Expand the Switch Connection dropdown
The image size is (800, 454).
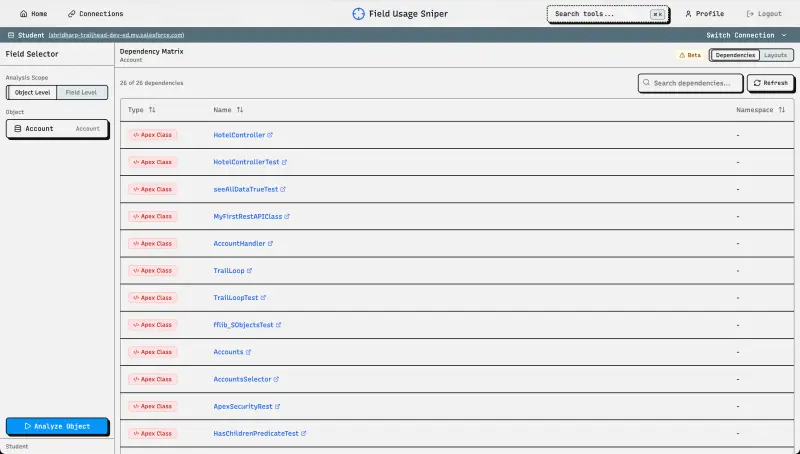(746, 35)
